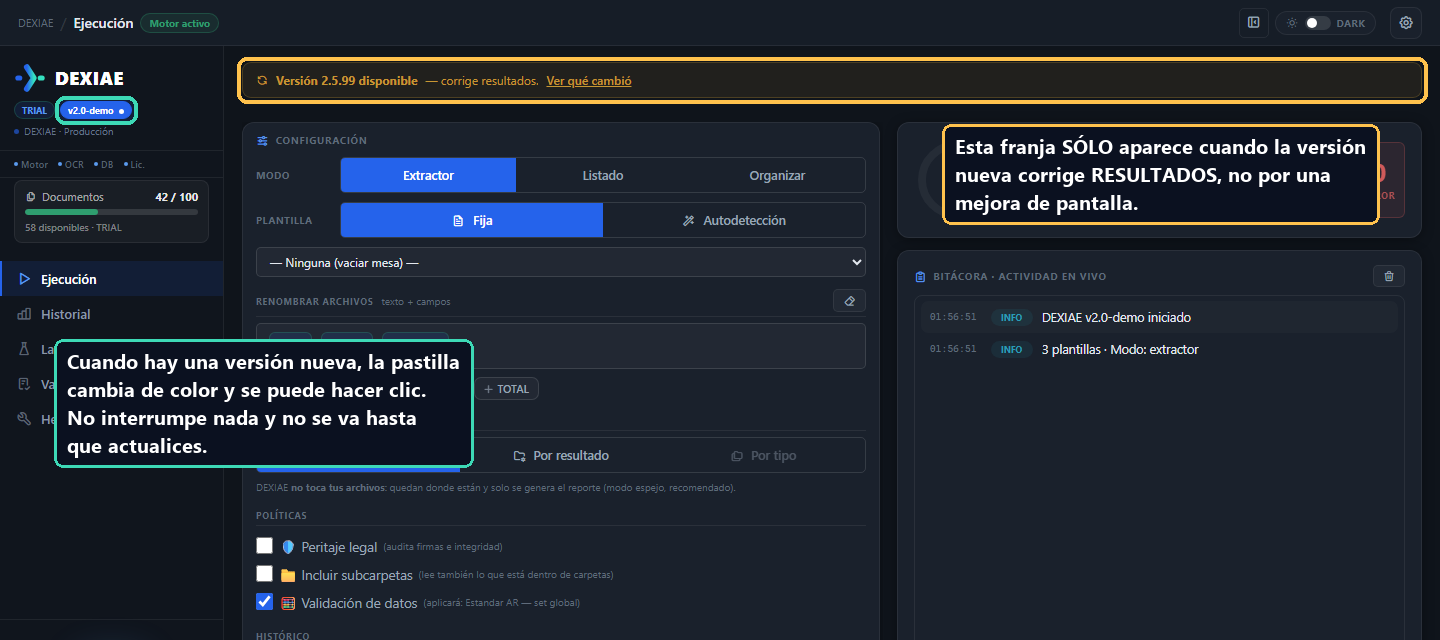This screenshot has width=1440, height=640.
Task: Open the Ninguna (vaciar mesa) dropdown
Action: point(561,263)
